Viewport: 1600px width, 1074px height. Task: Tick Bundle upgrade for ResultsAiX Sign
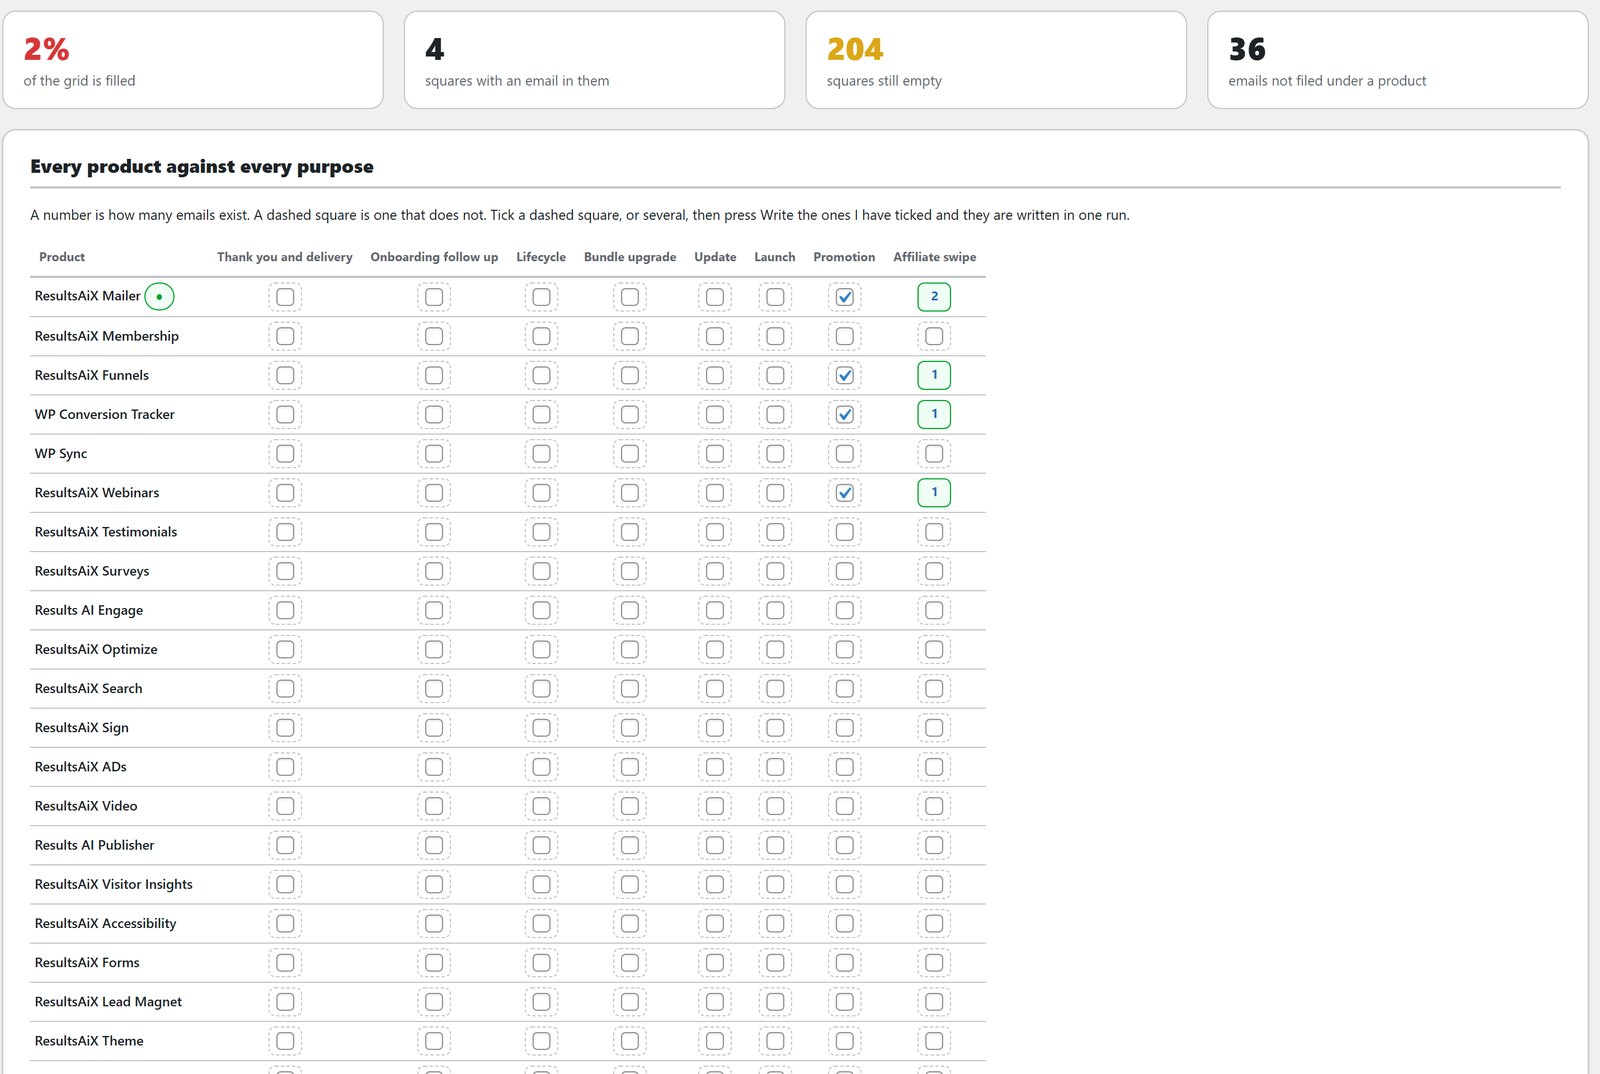630,728
